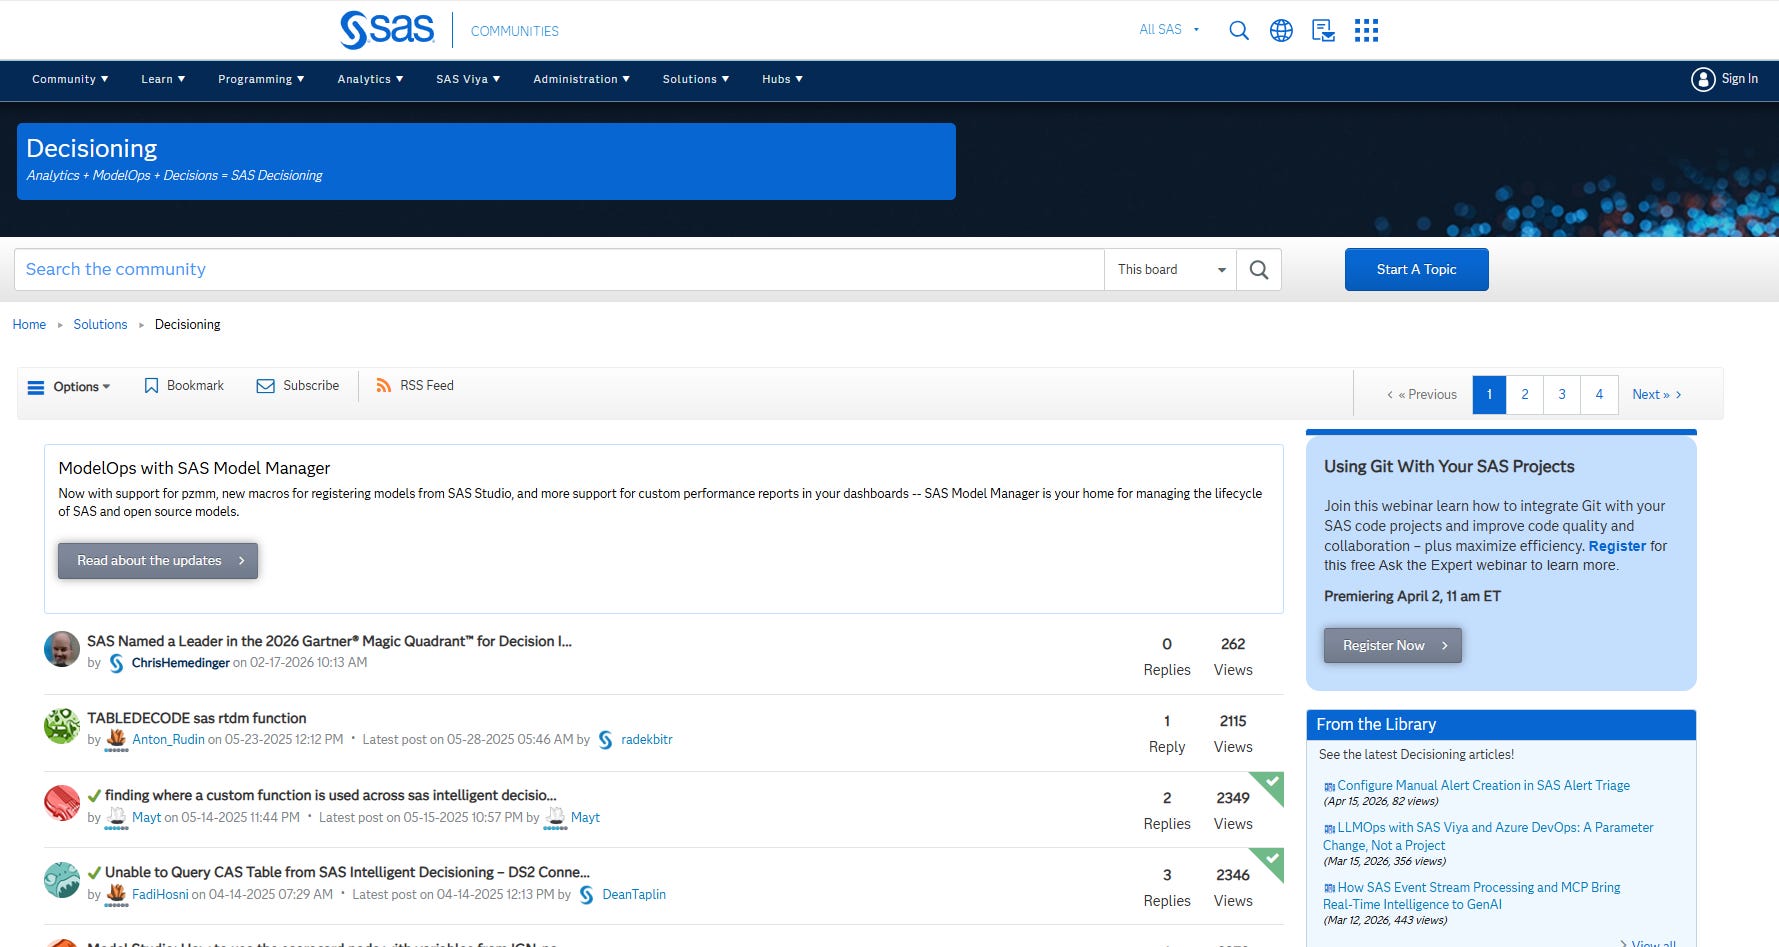Click the Register link in webinar text
Screen dimensions: 1779x947
point(1617,546)
